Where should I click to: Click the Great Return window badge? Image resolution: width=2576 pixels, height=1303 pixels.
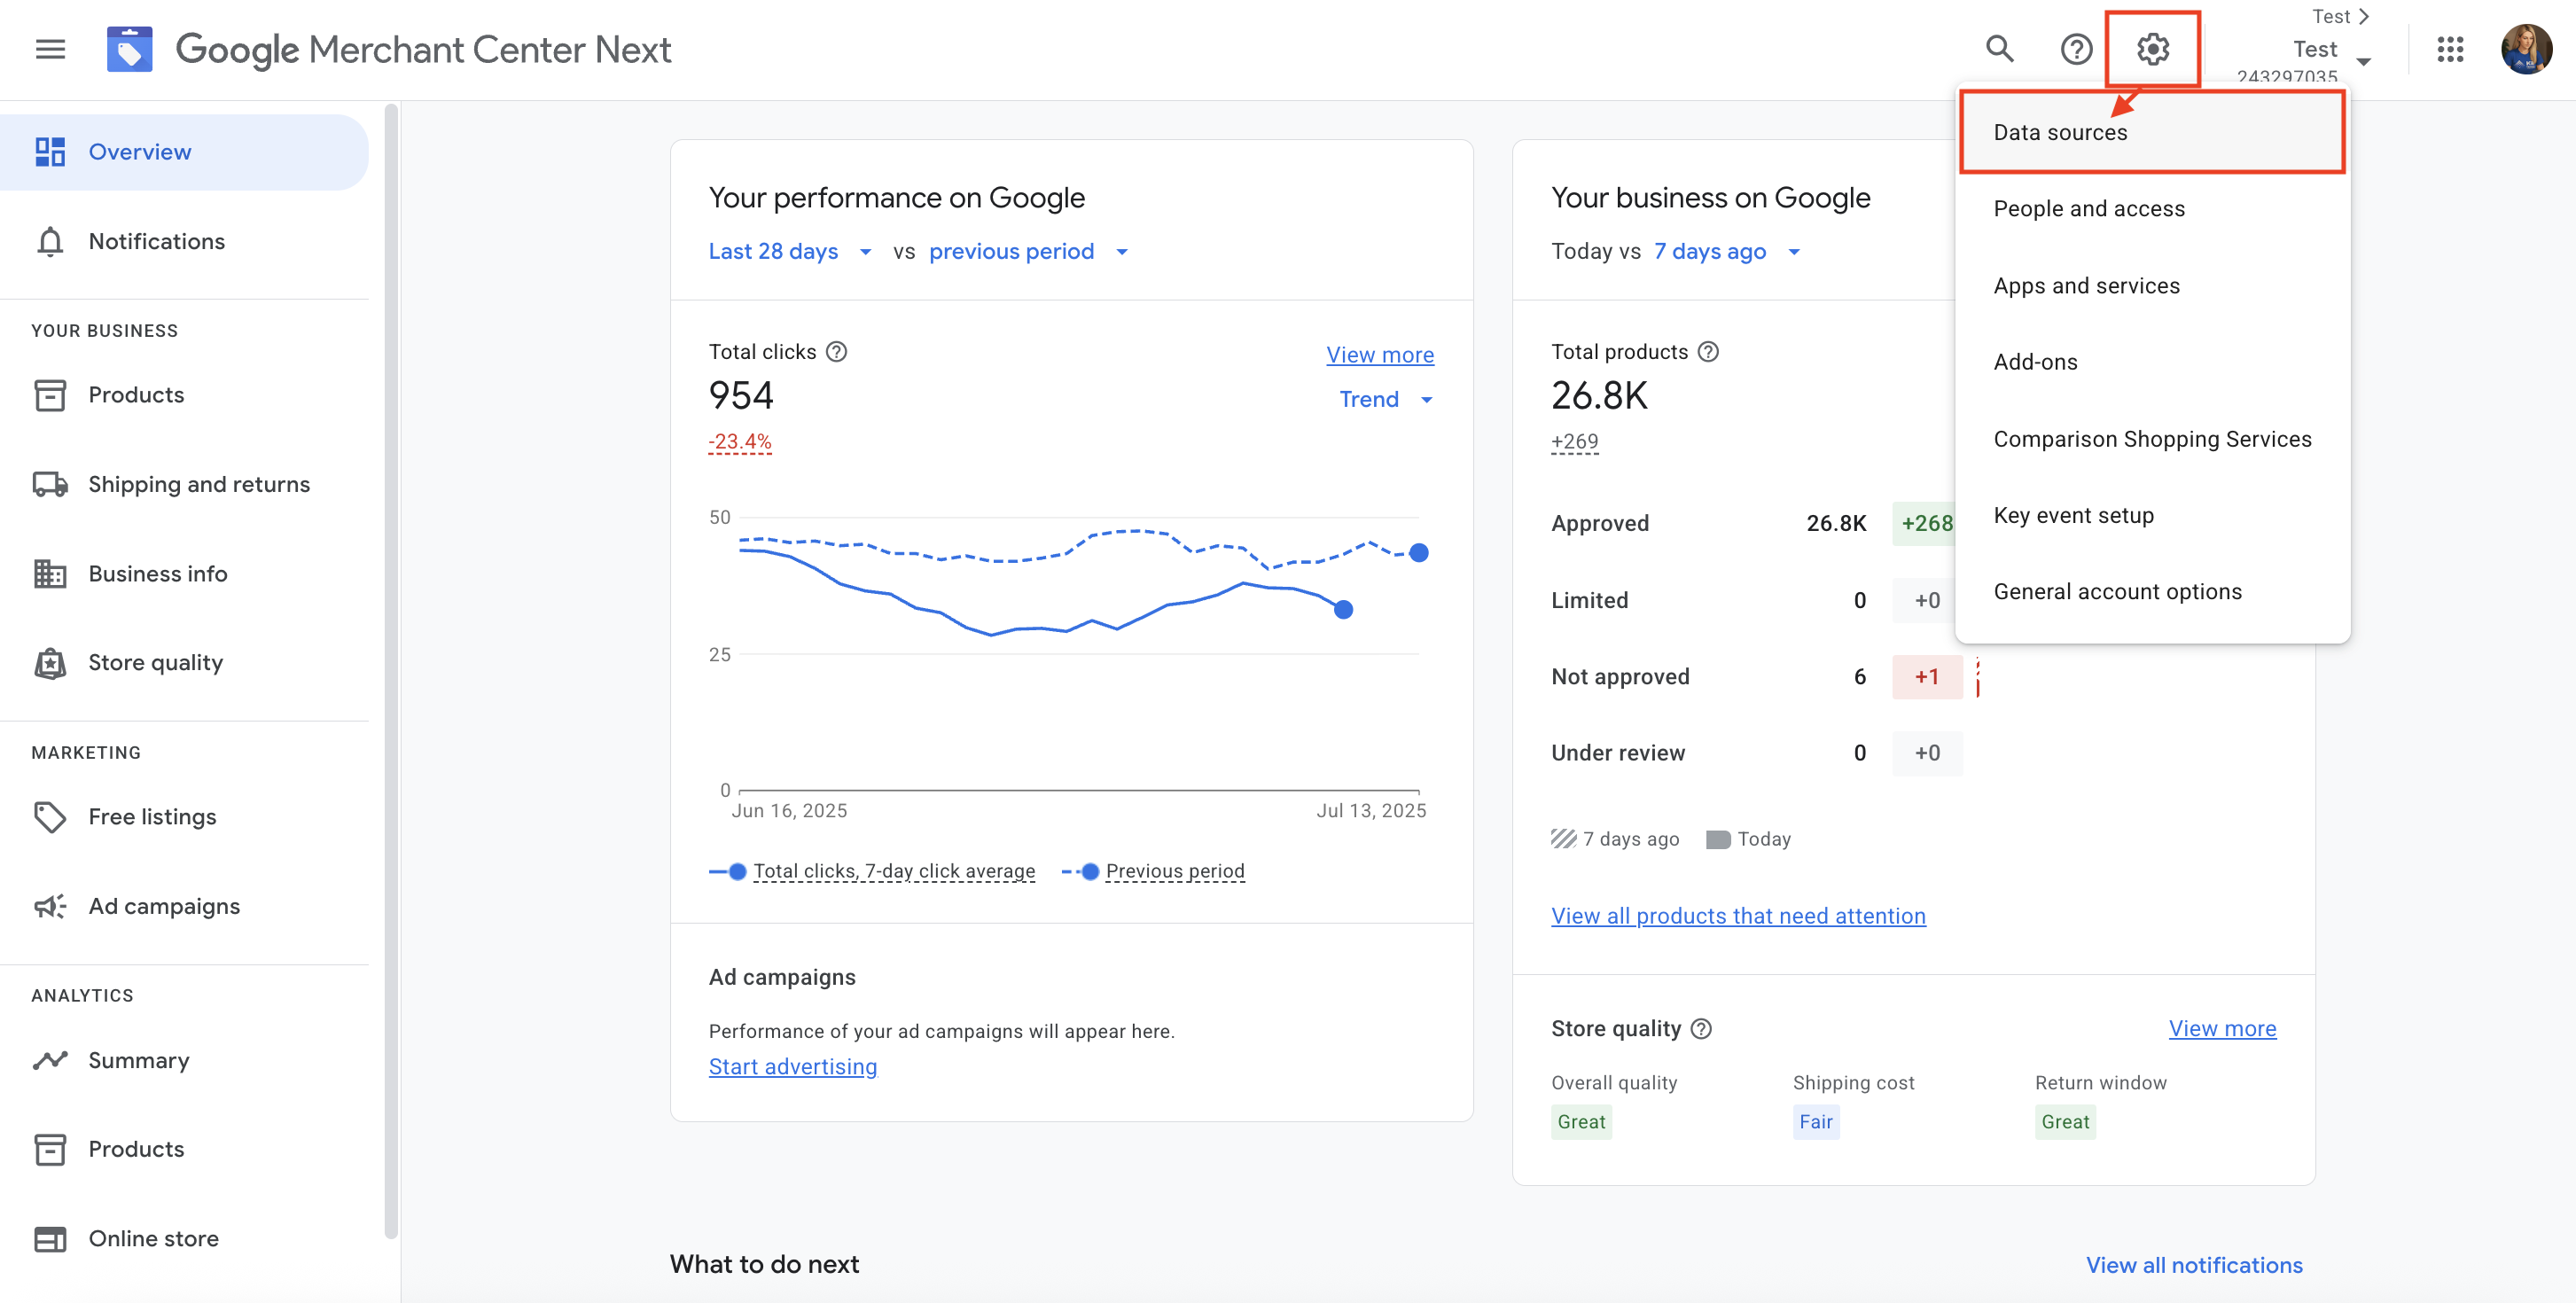click(2065, 1122)
